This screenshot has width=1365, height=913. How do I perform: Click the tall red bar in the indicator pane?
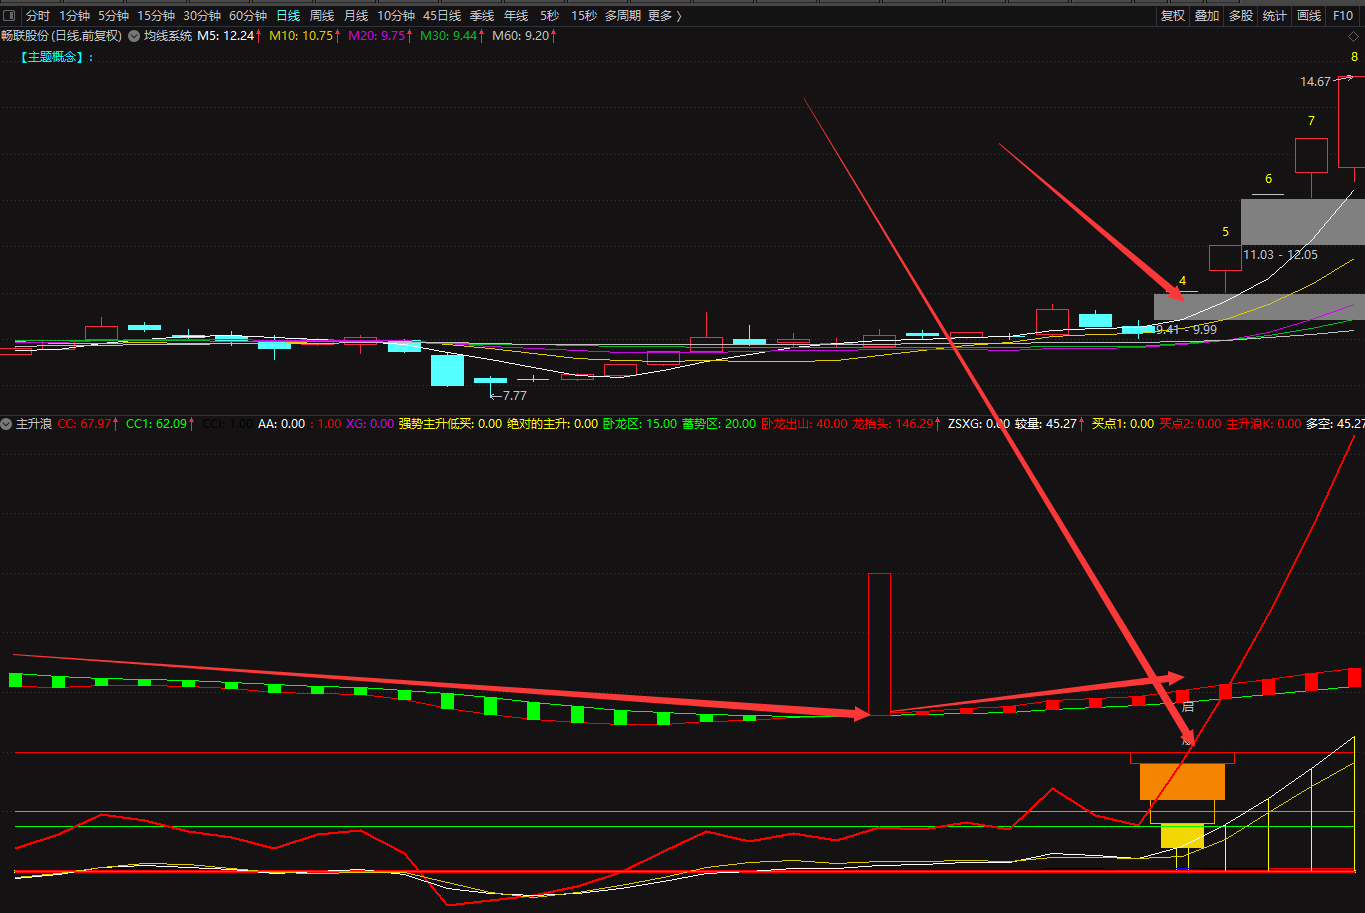[x=879, y=644]
